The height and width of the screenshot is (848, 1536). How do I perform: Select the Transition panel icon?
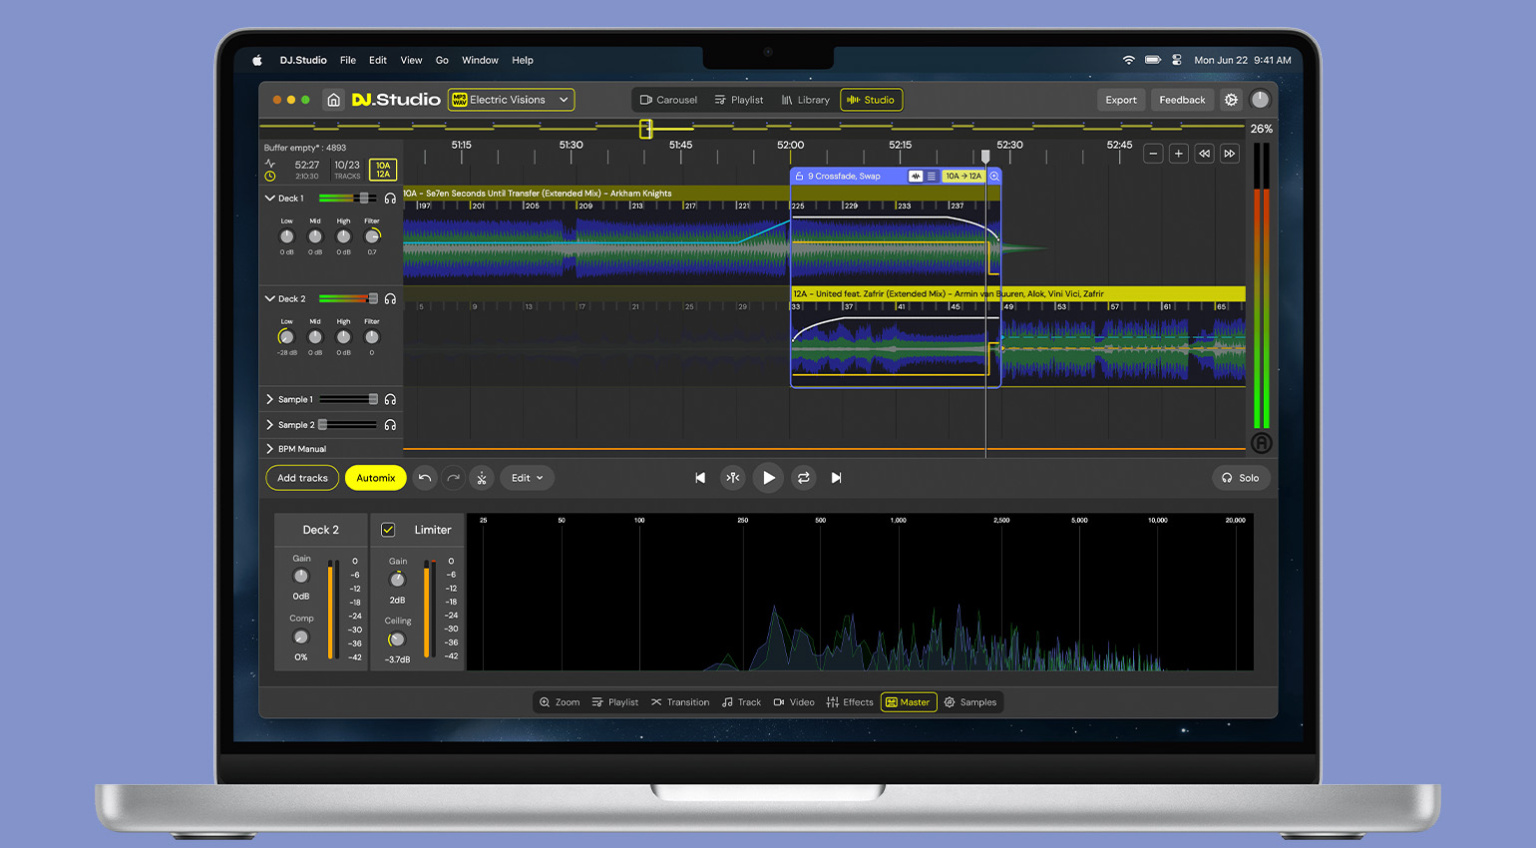click(680, 701)
